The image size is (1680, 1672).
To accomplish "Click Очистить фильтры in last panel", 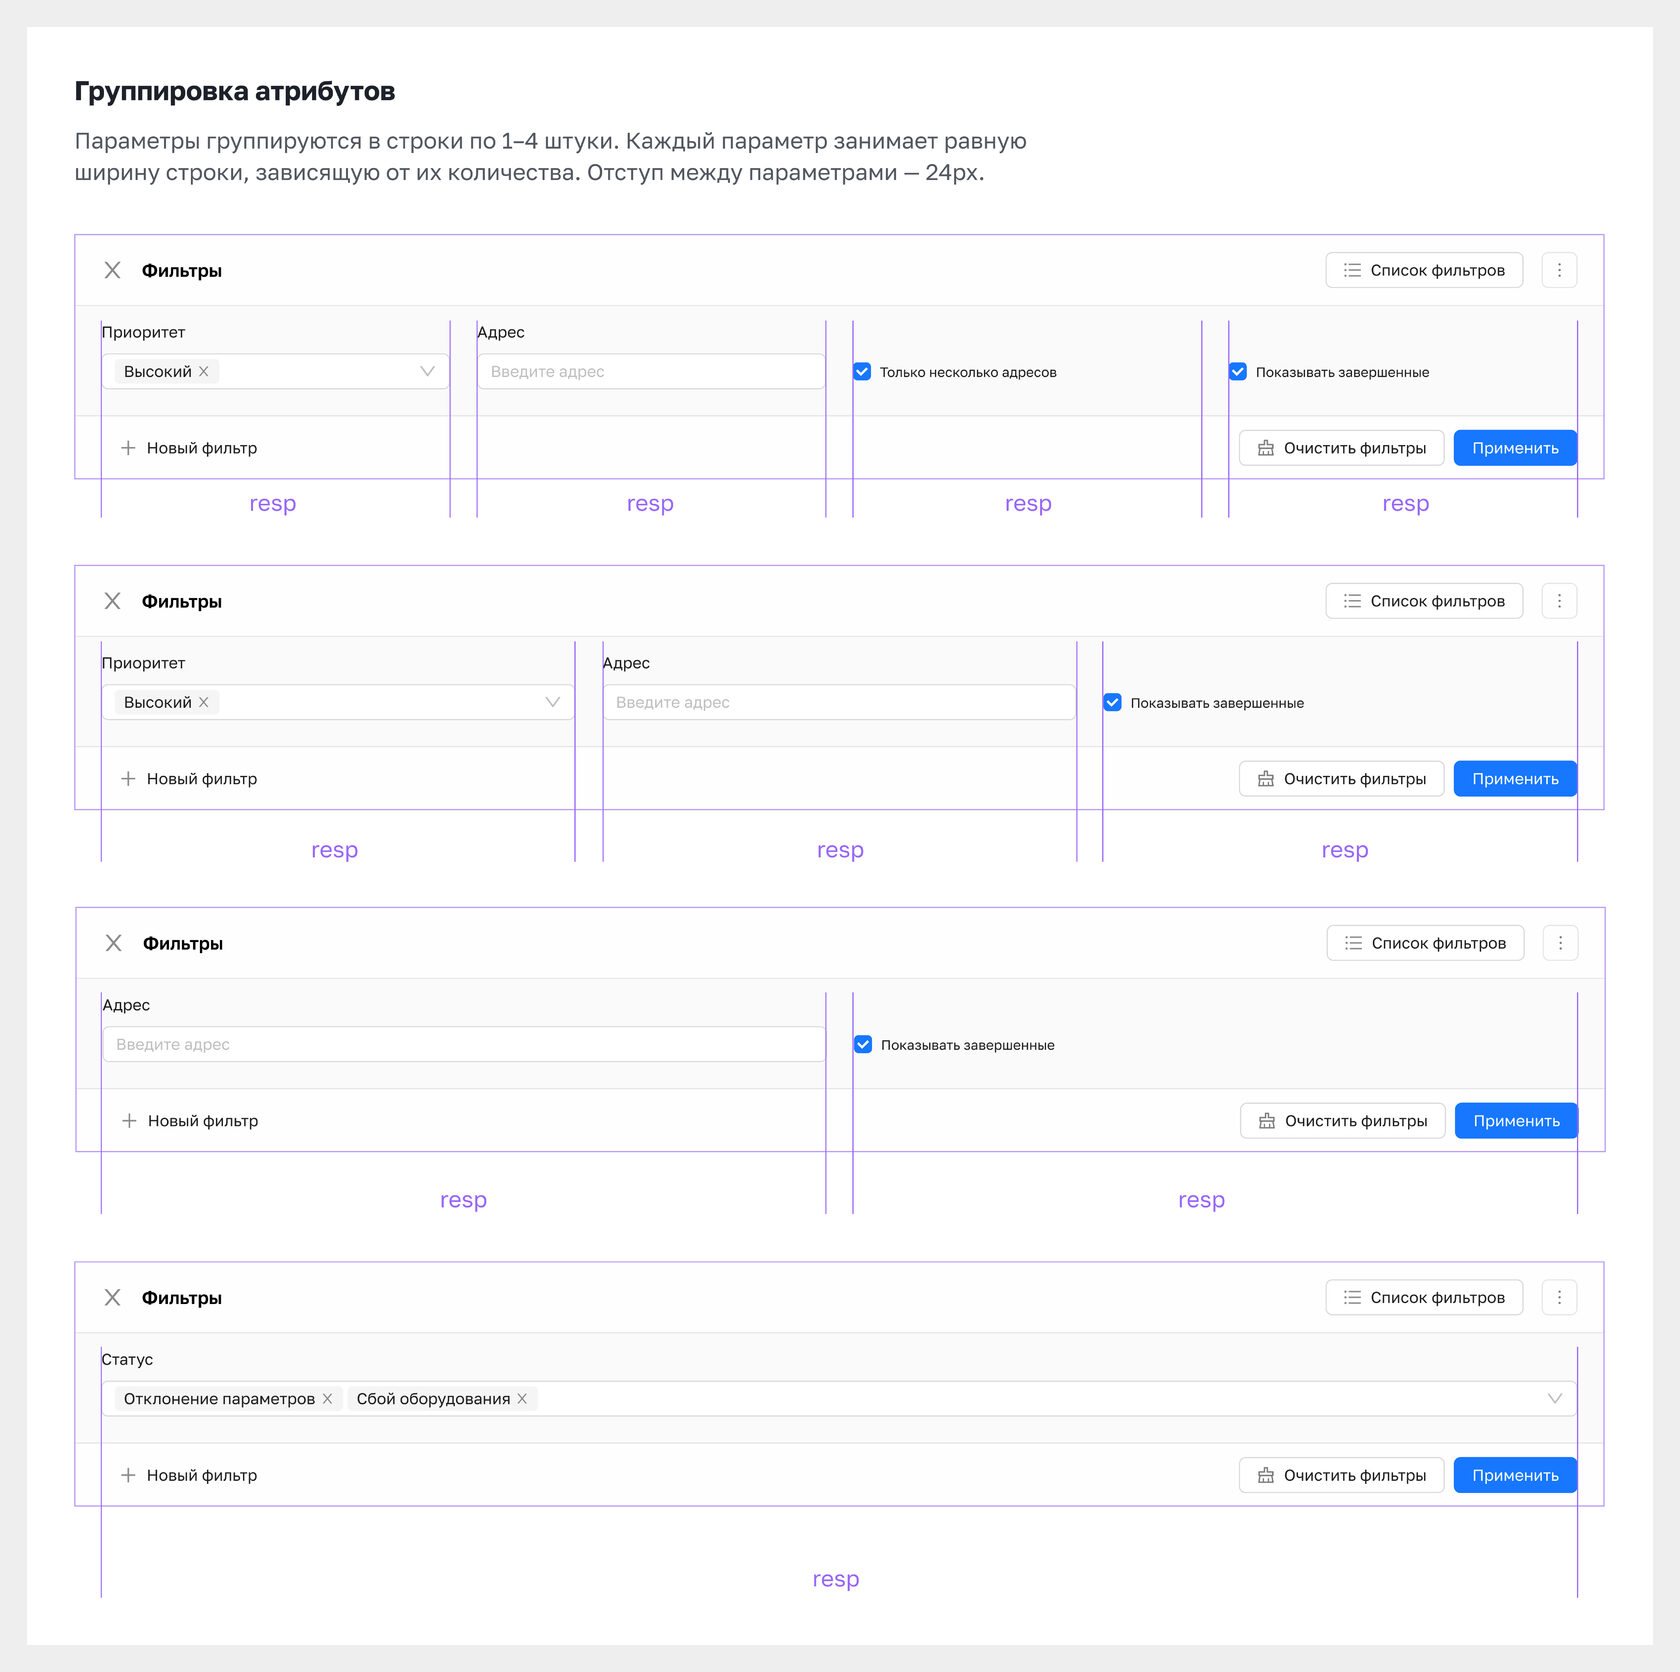I will click(1341, 1475).
